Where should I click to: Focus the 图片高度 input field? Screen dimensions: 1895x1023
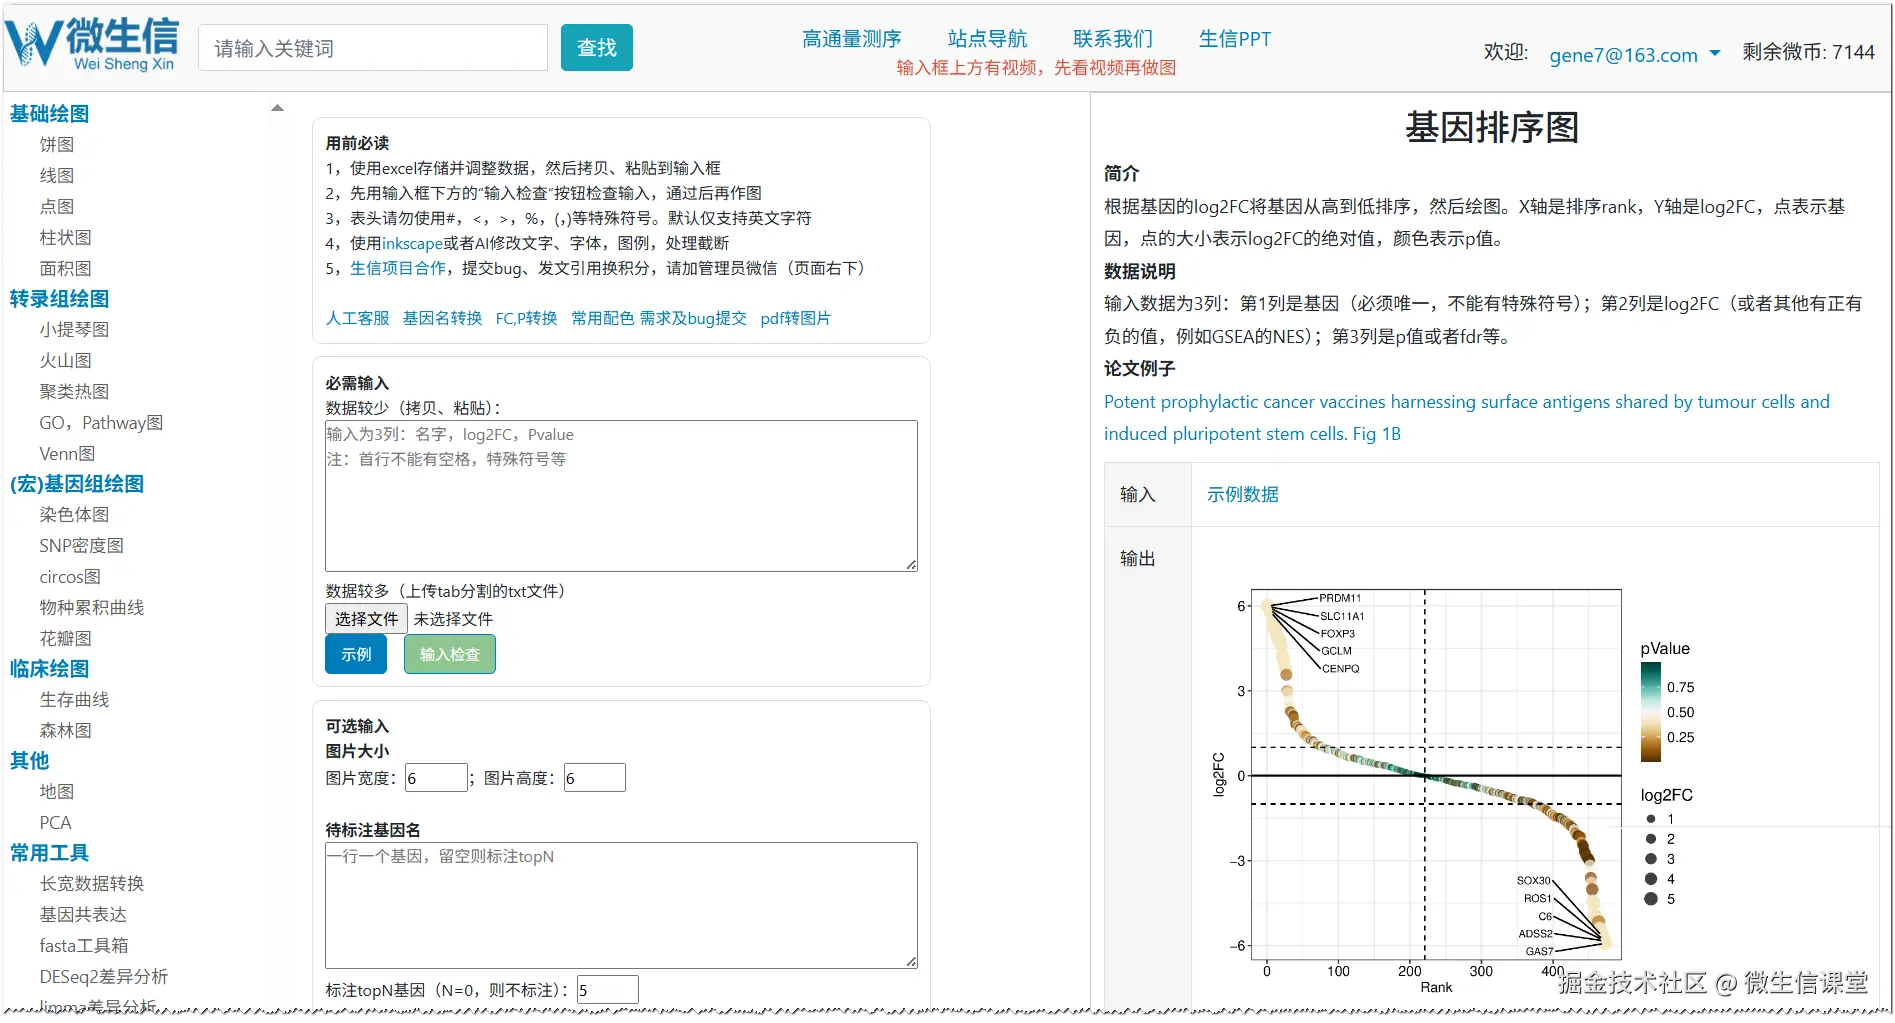595,778
